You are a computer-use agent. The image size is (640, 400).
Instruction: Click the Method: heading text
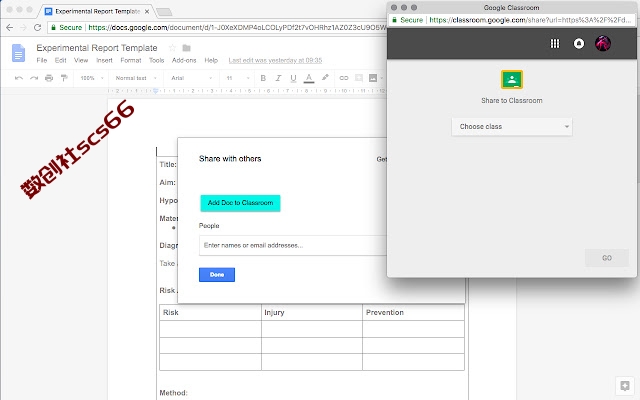pos(173,393)
